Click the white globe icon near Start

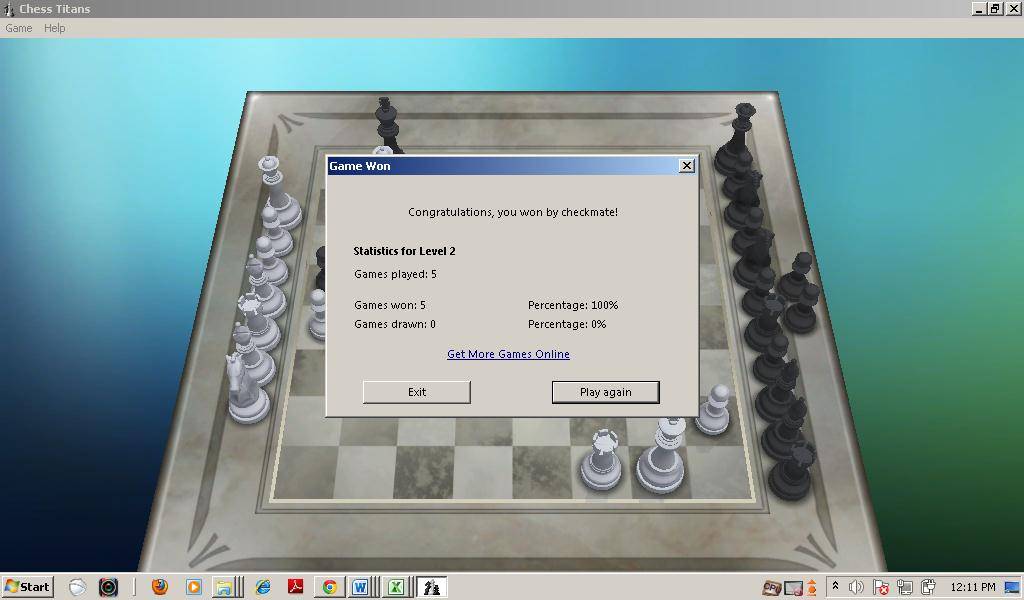[77, 587]
